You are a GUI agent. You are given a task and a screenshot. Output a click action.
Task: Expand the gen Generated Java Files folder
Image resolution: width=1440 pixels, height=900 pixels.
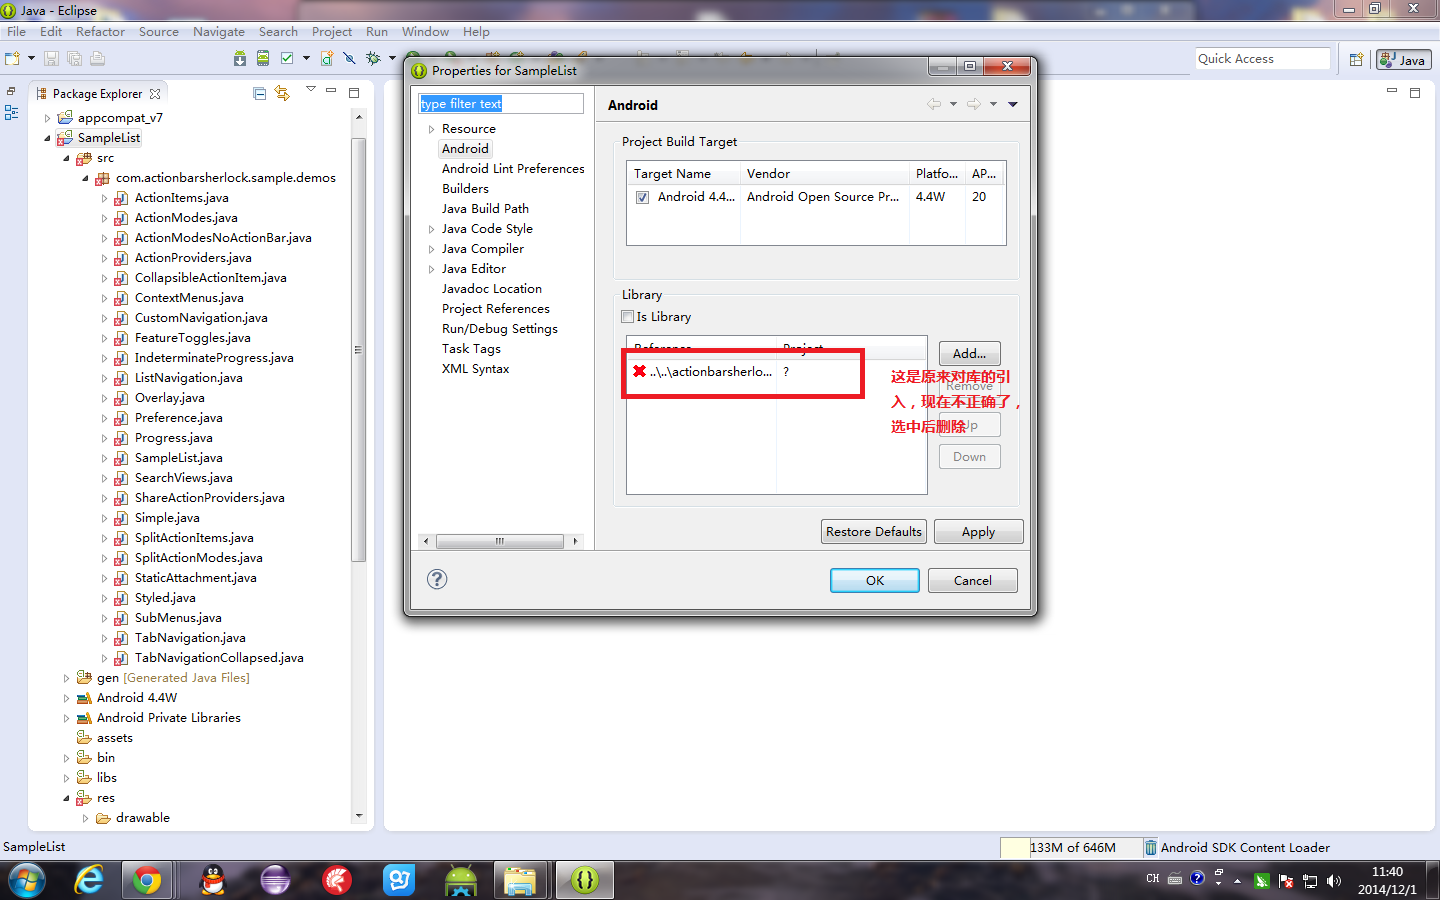pyautogui.click(x=67, y=678)
